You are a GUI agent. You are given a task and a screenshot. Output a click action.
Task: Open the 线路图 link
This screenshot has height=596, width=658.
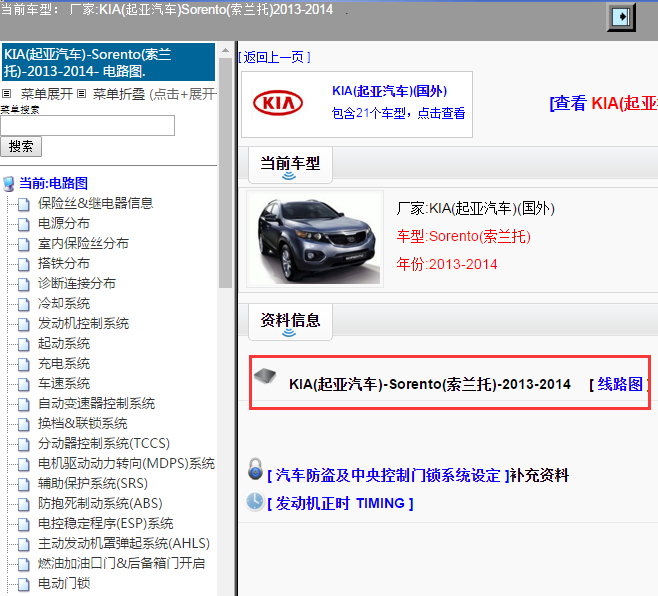pyautogui.click(x=620, y=384)
